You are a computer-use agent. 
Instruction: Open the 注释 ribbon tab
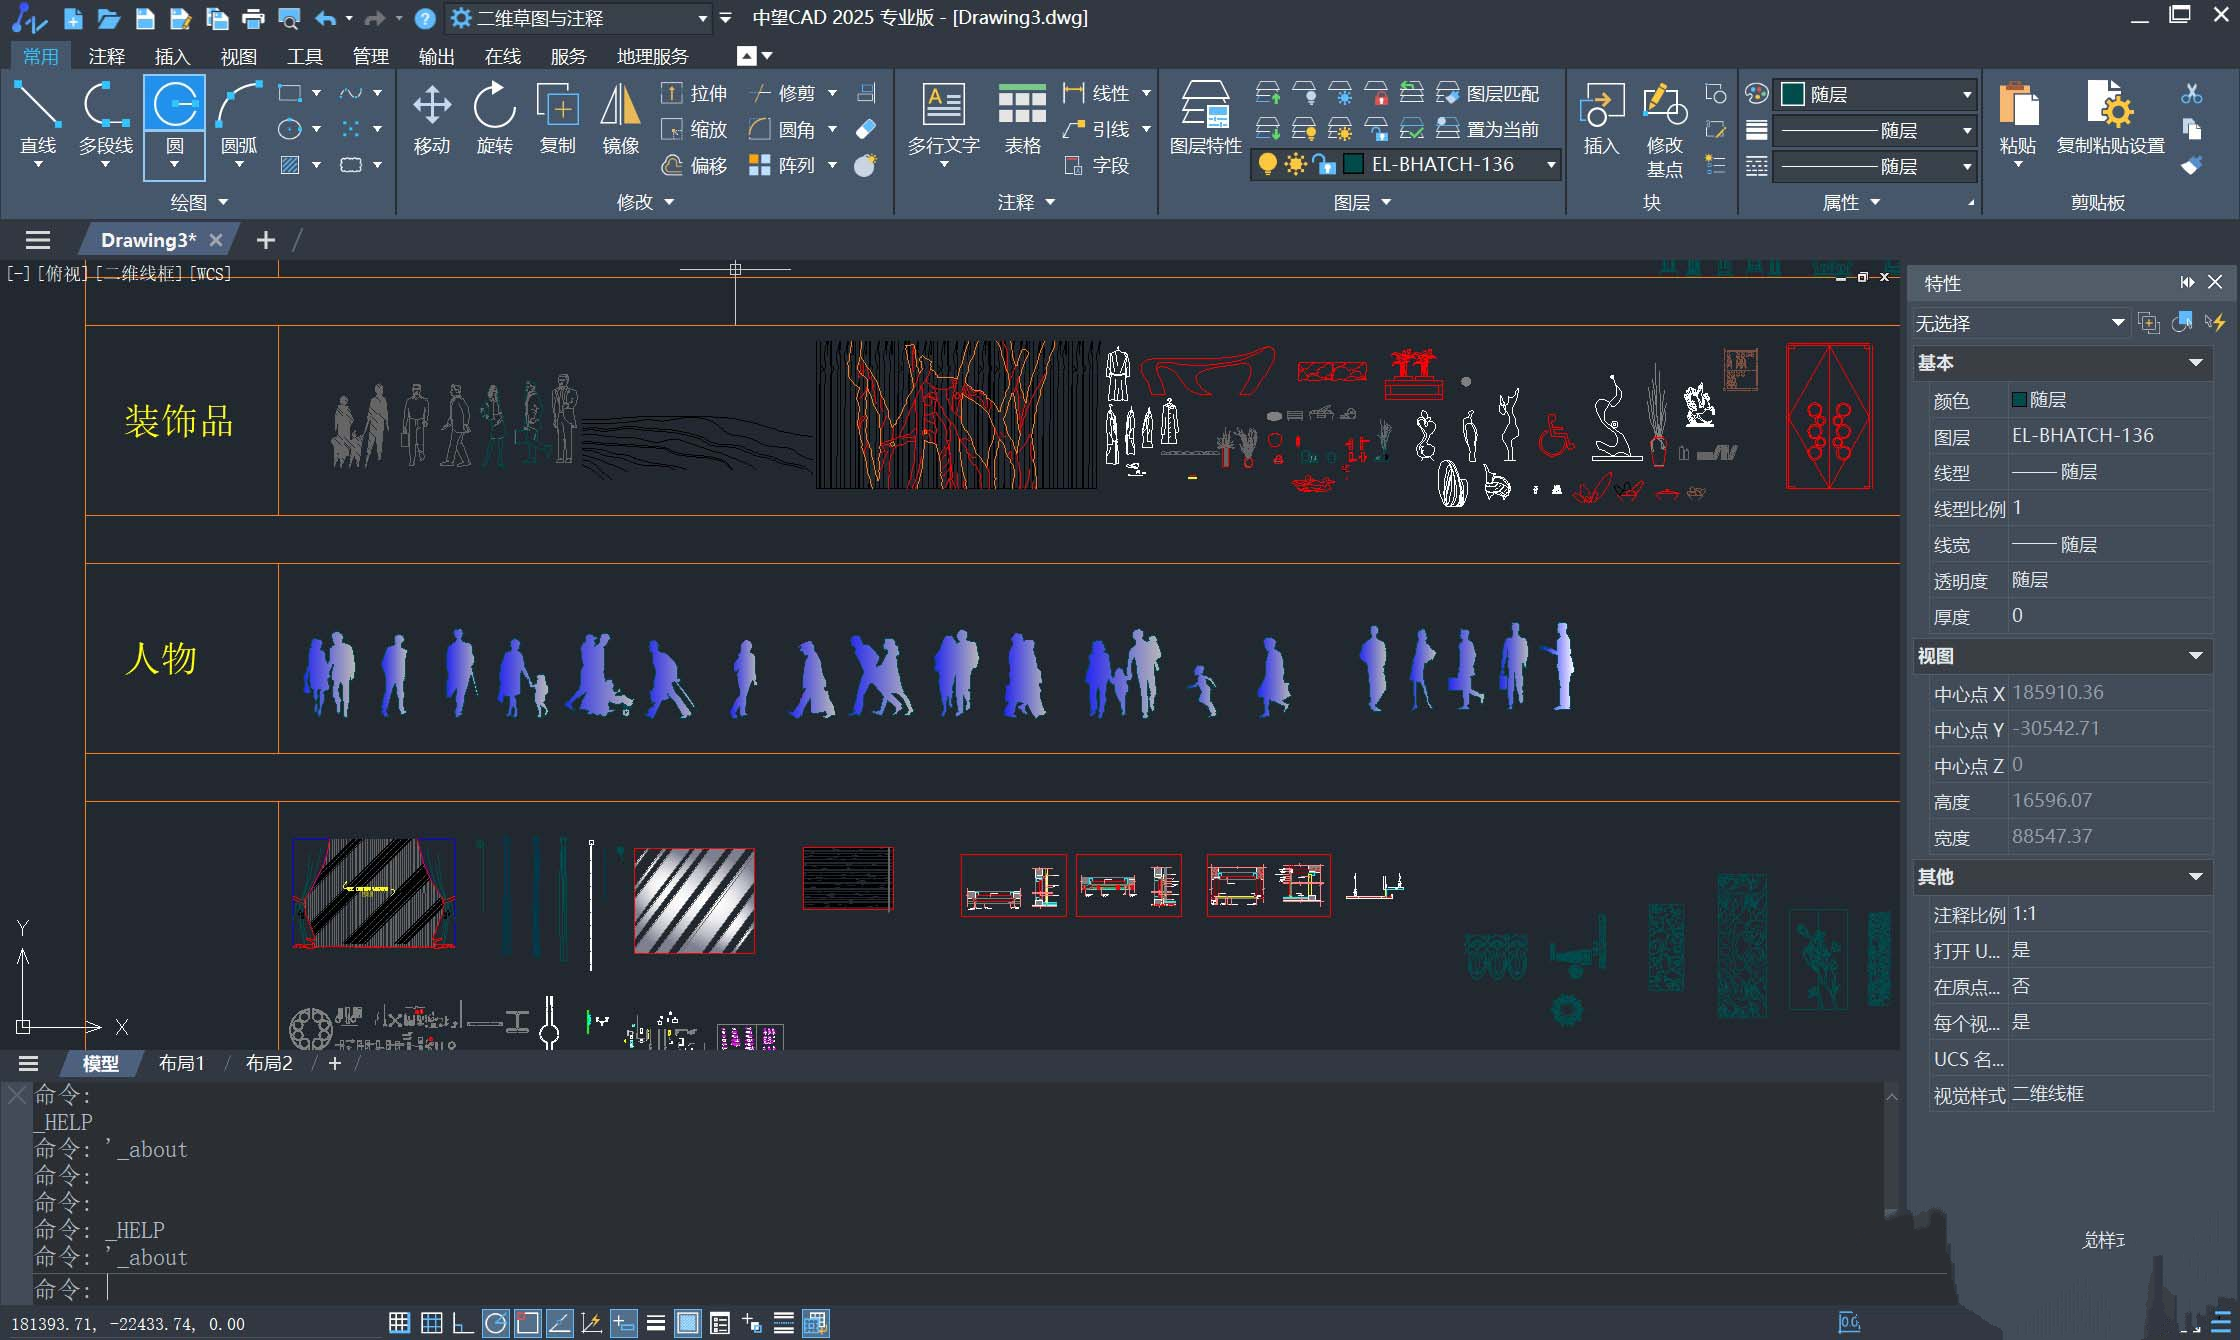coord(106,56)
